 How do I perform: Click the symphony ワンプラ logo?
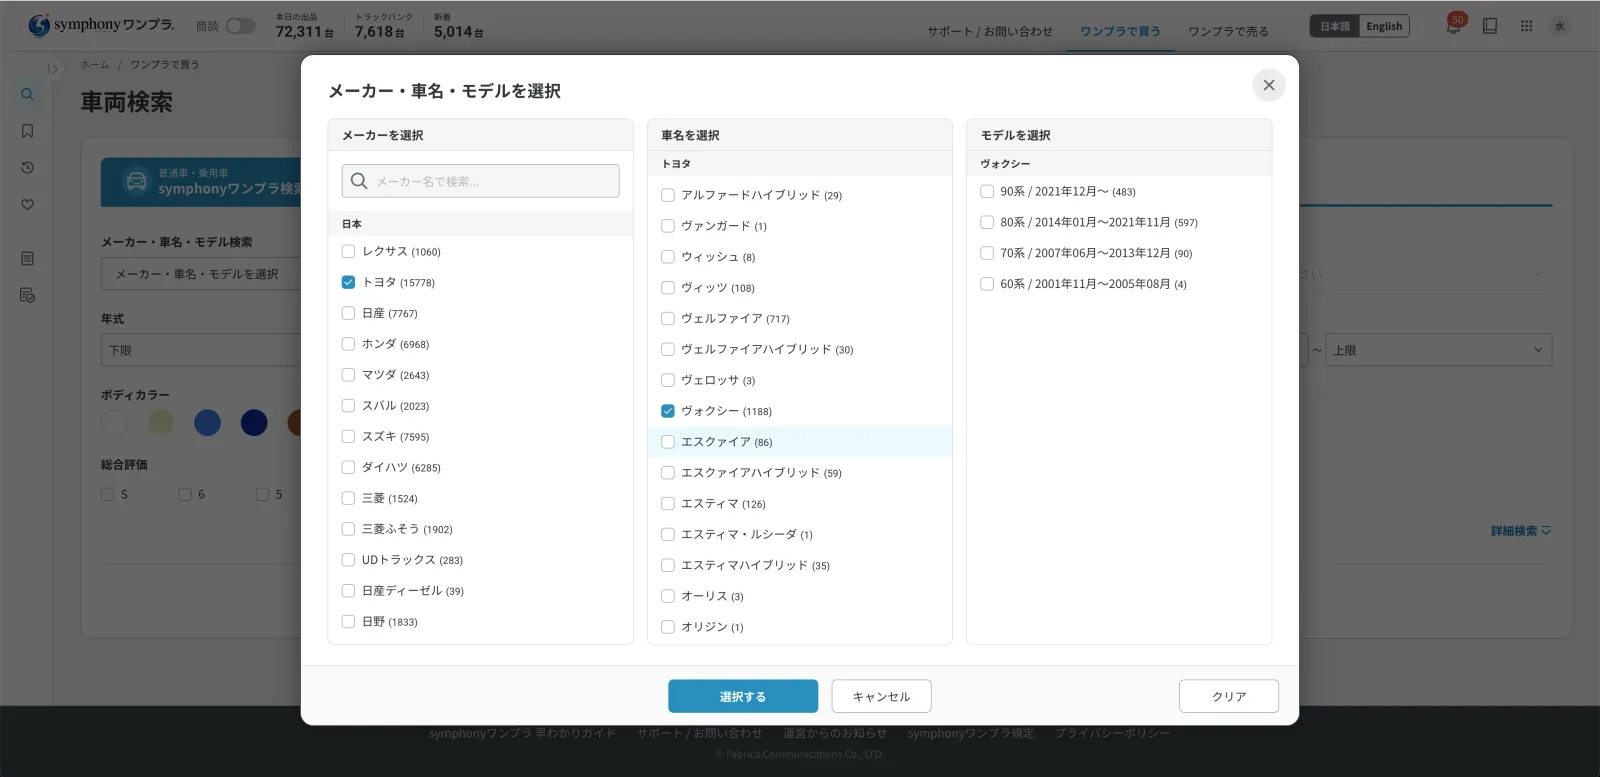[102, 25]
